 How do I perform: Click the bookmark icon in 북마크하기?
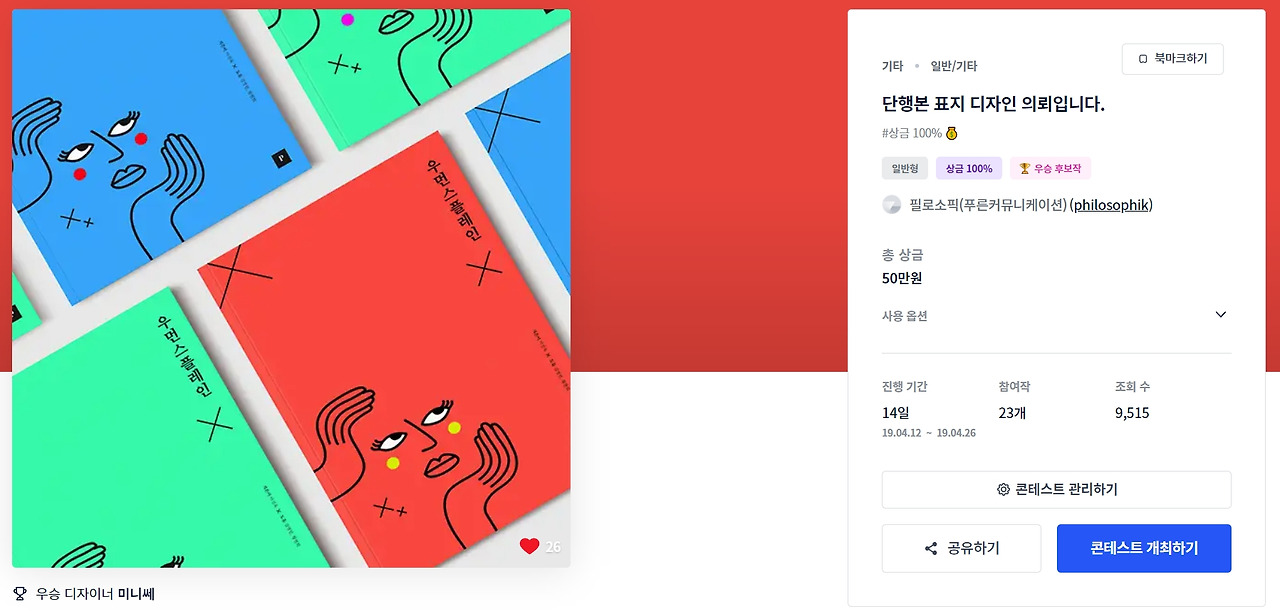1143,59
